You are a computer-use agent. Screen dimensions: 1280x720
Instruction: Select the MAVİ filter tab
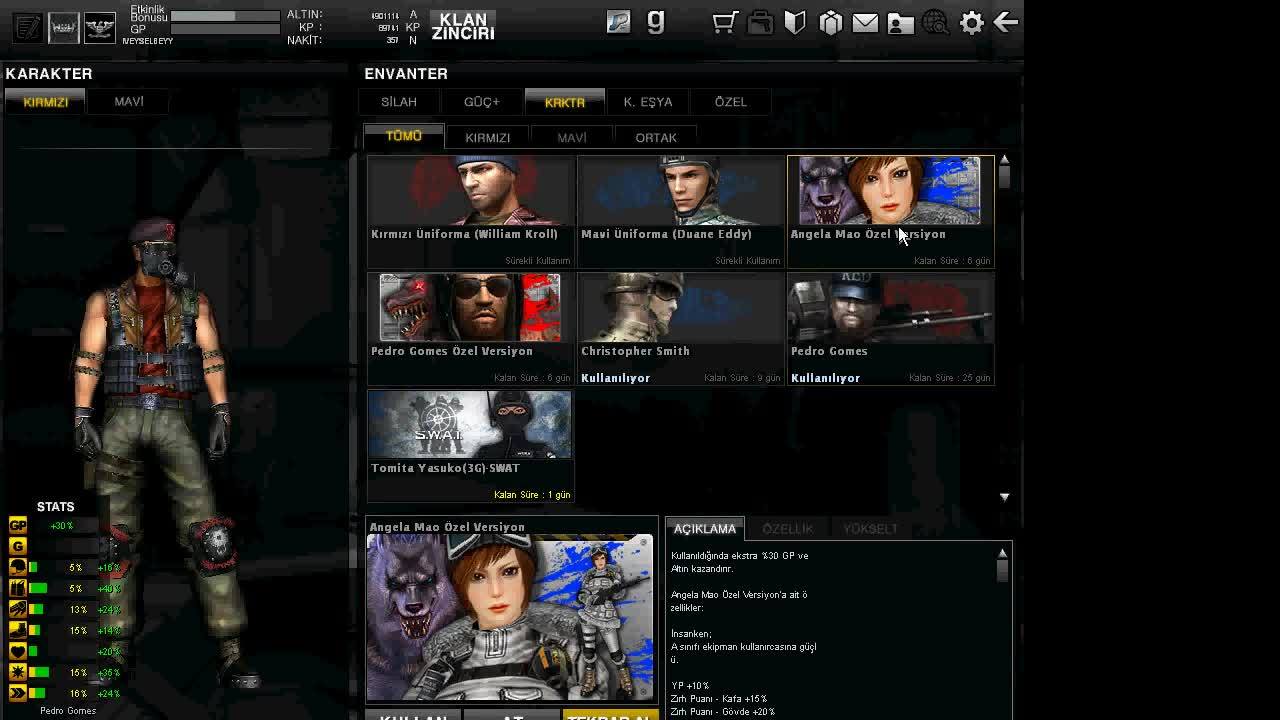pos(572,137)
